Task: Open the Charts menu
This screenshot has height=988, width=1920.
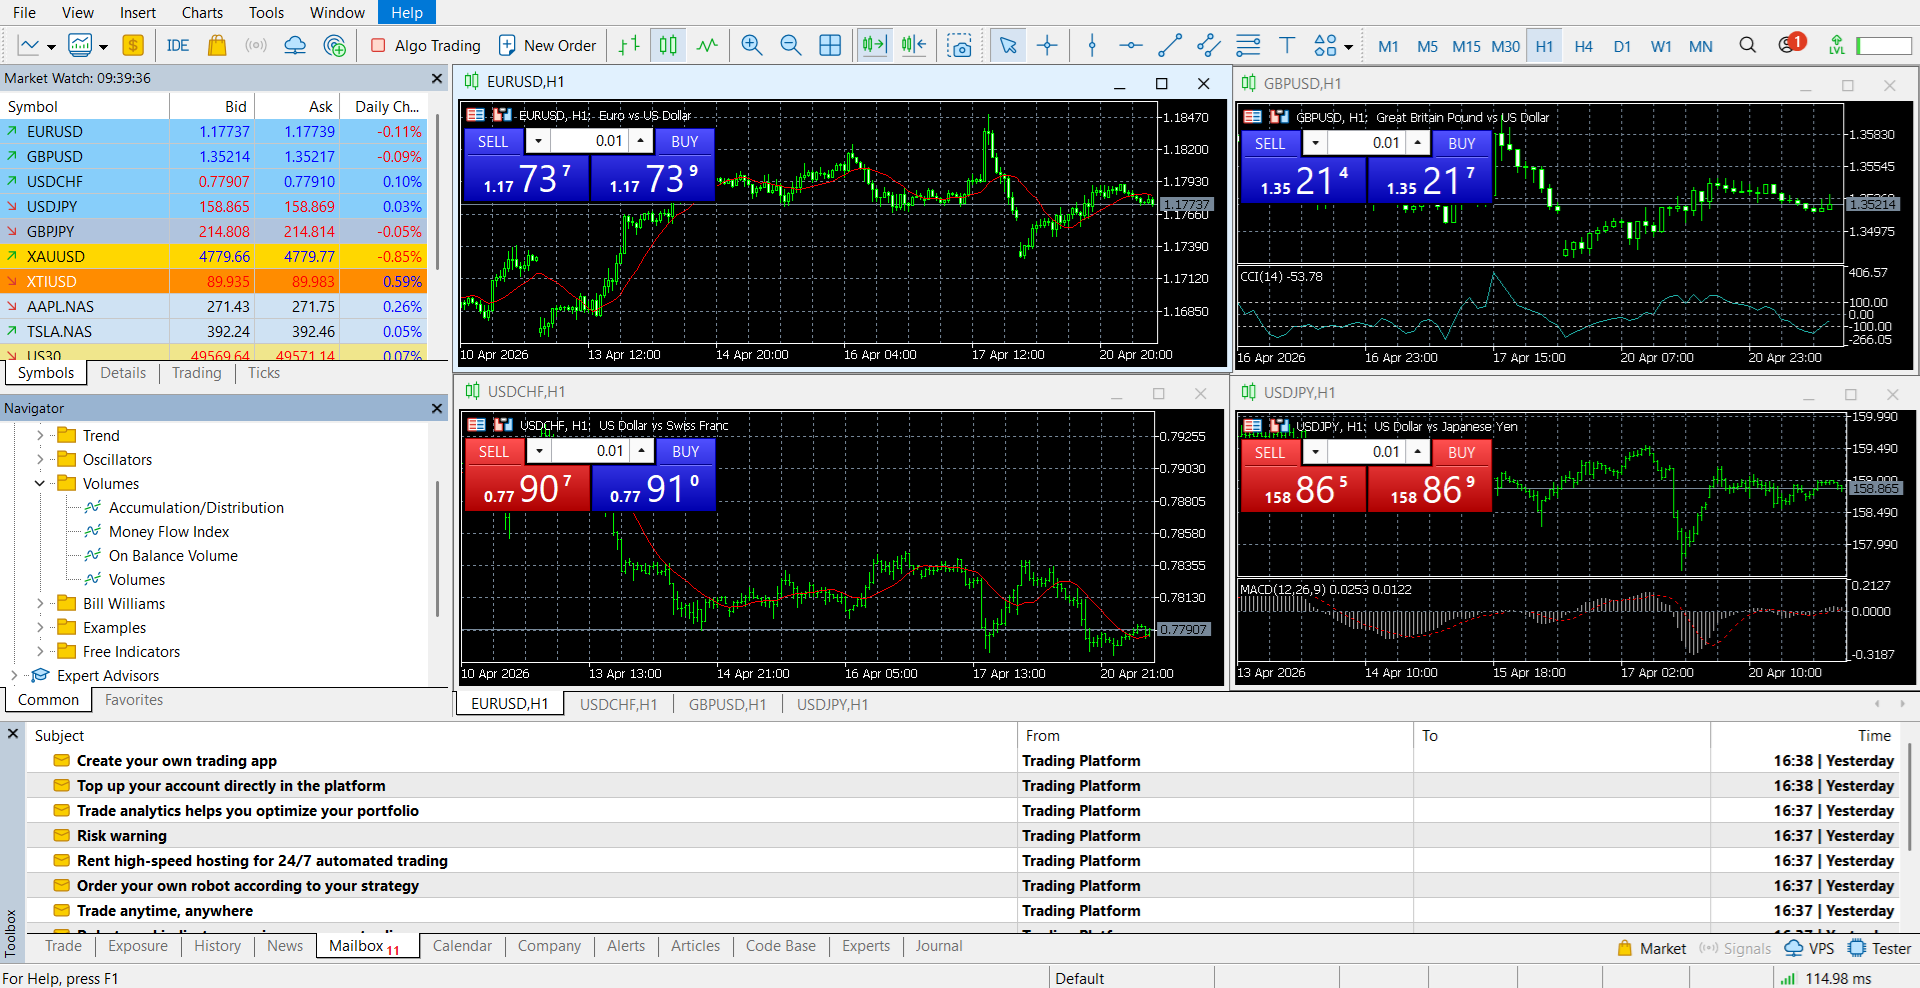Action: pyautogui.click(x=202, y=12)
